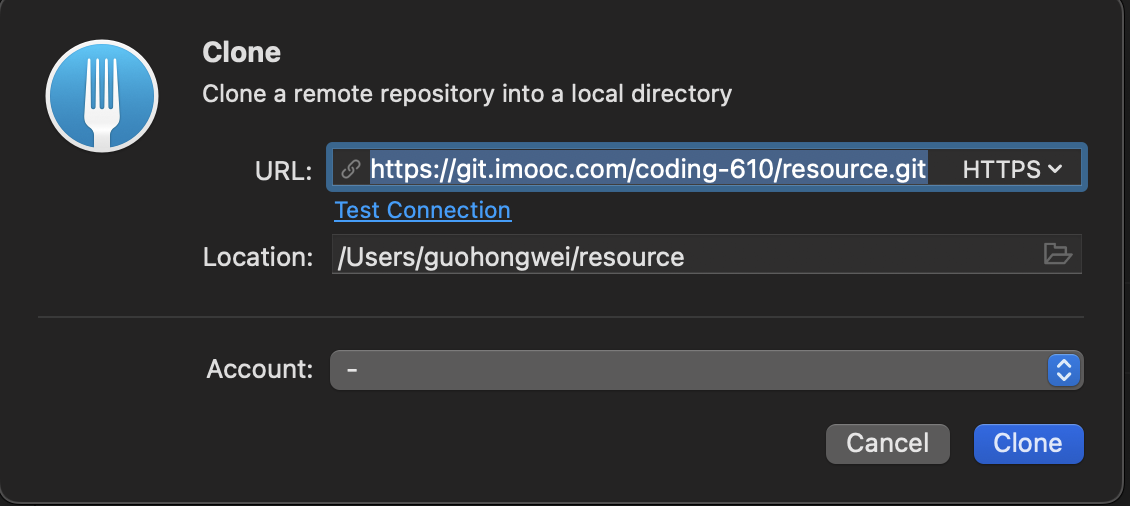Screen dimensions: 1130x506
Task: Click the blue Clone button
Action: (1028, 443)
